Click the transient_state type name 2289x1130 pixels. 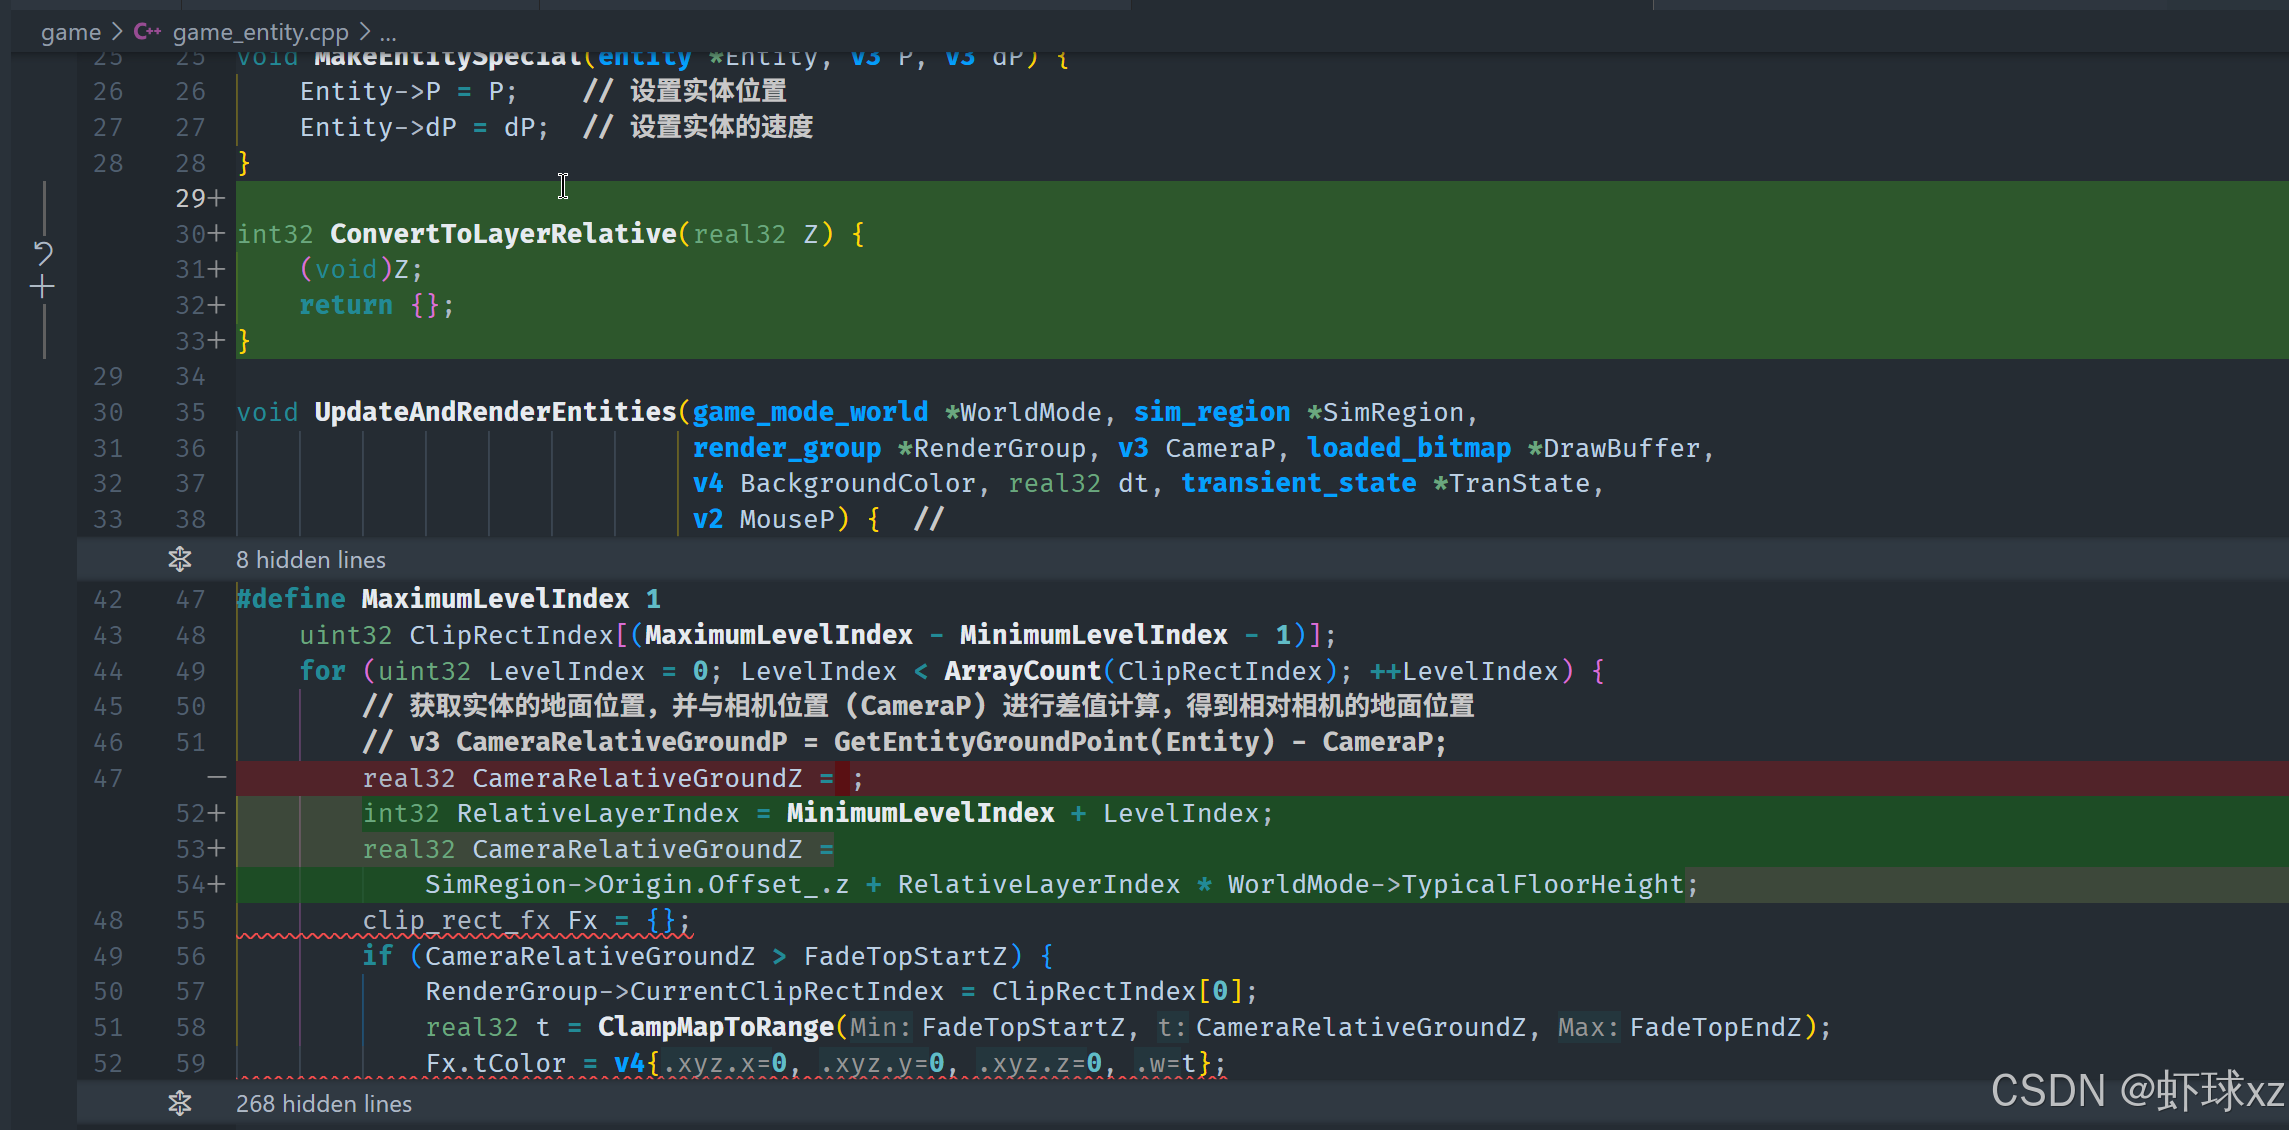click(x=1298, y=483)
